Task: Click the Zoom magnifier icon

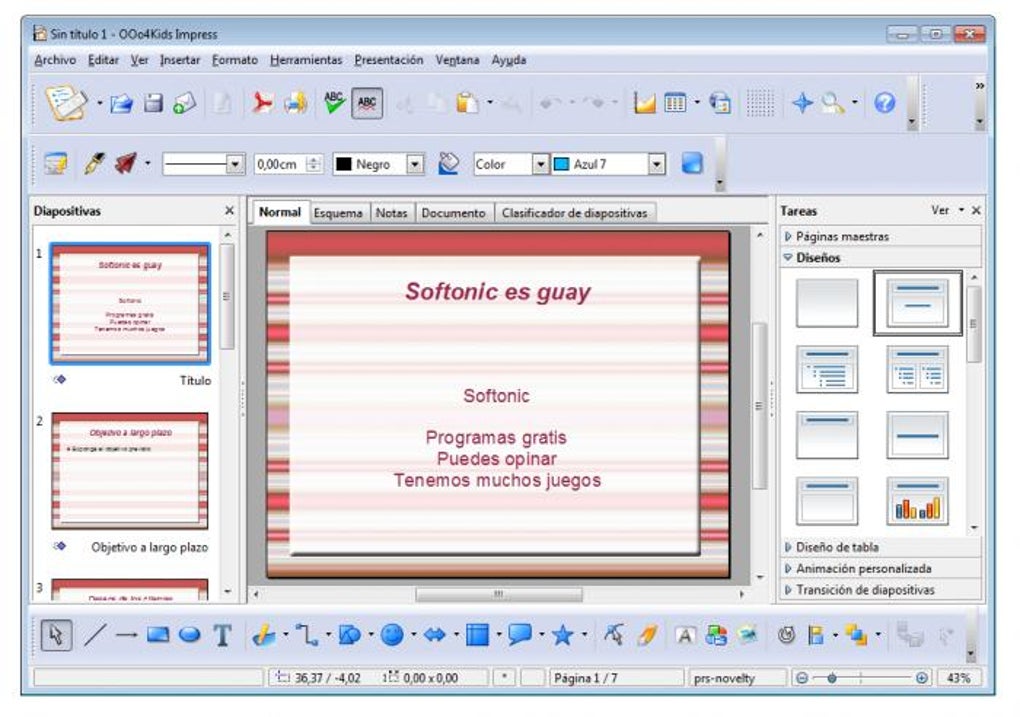Action: point(832,103)
